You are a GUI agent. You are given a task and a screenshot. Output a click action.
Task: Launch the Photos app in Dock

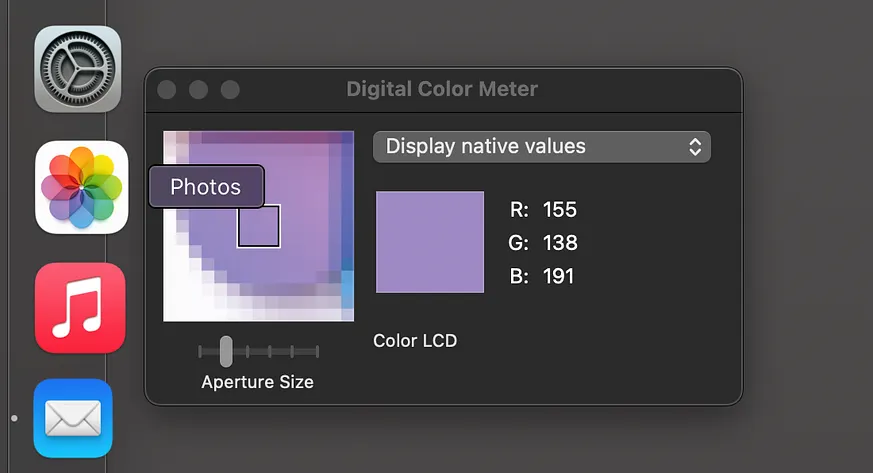[x=82, y=188]
